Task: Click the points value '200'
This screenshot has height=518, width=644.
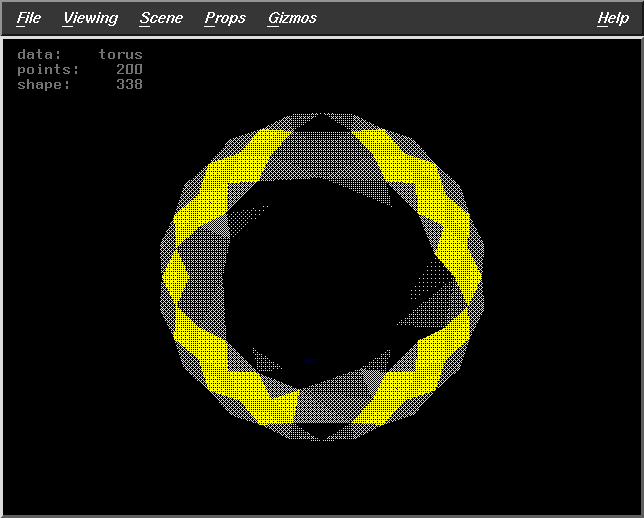Action: coord(129,69)
